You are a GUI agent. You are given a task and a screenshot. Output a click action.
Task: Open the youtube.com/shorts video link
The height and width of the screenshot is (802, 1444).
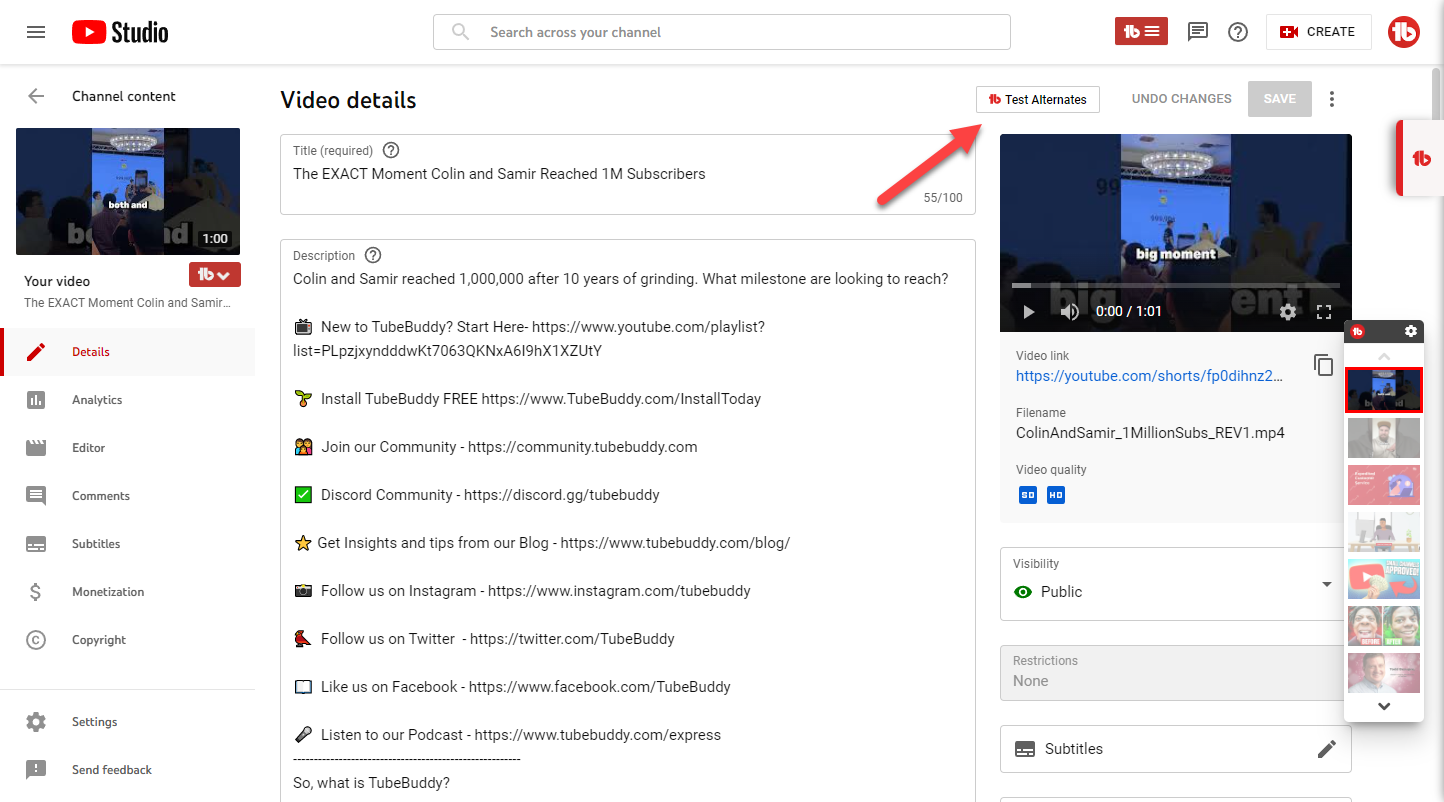[x=1148, y=376]
